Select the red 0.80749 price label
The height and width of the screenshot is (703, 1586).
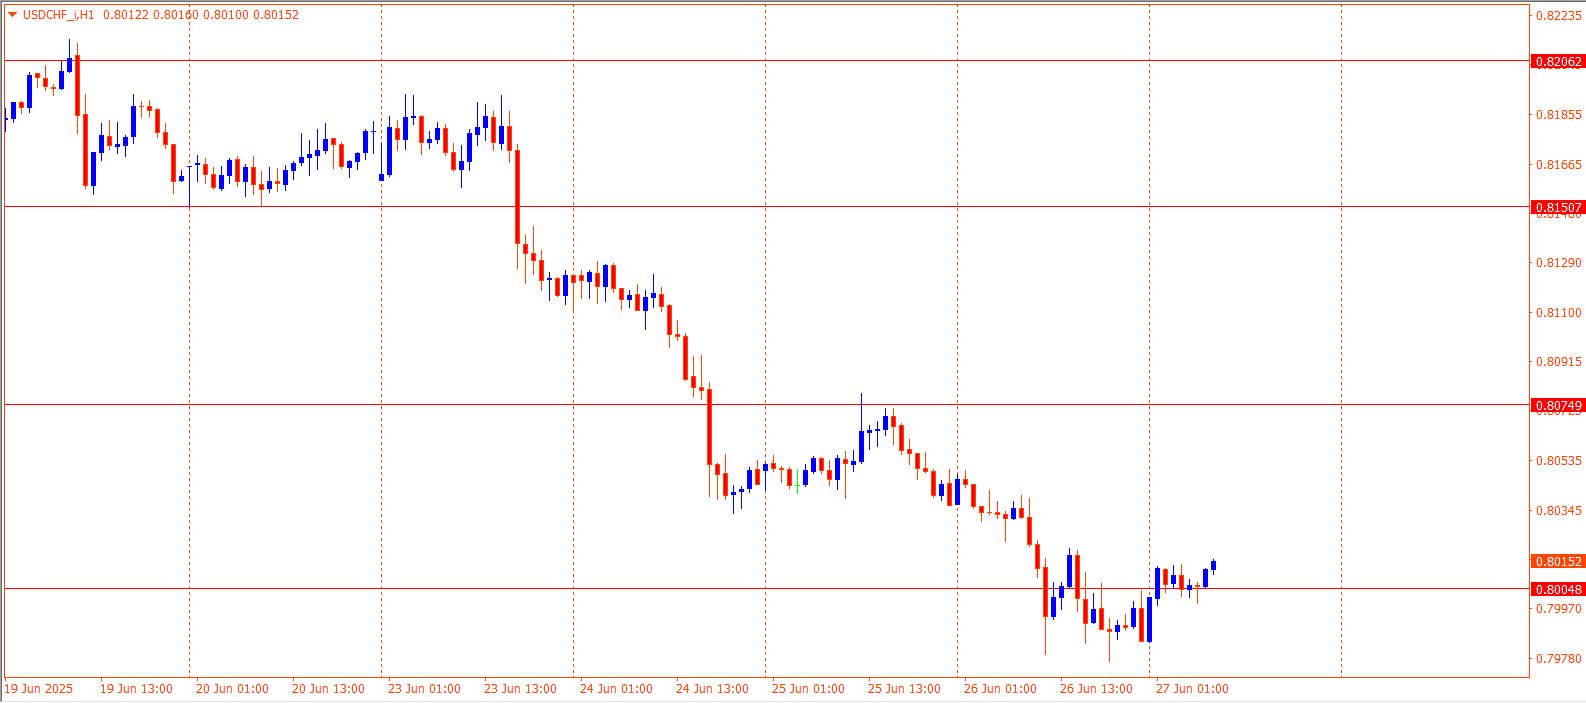point(1558,406)
